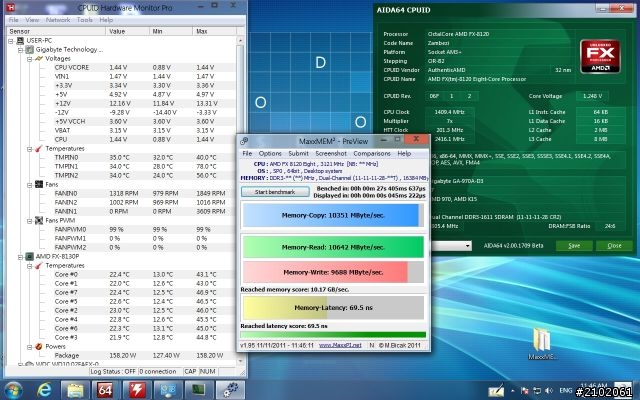Image resolution: width=640 pixels, height=400 pixels.
Task: Collapse Gigabyte Temperatures group
Action: click(29, 149)
